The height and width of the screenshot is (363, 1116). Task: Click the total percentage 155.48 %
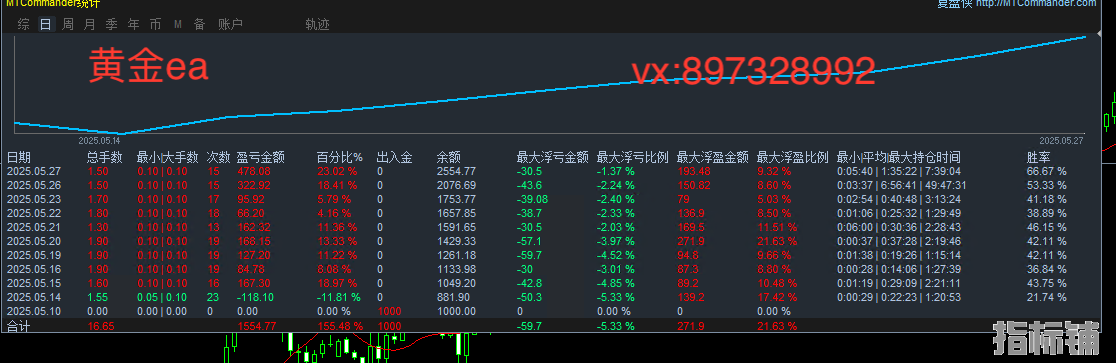click(x=339, y=327)
